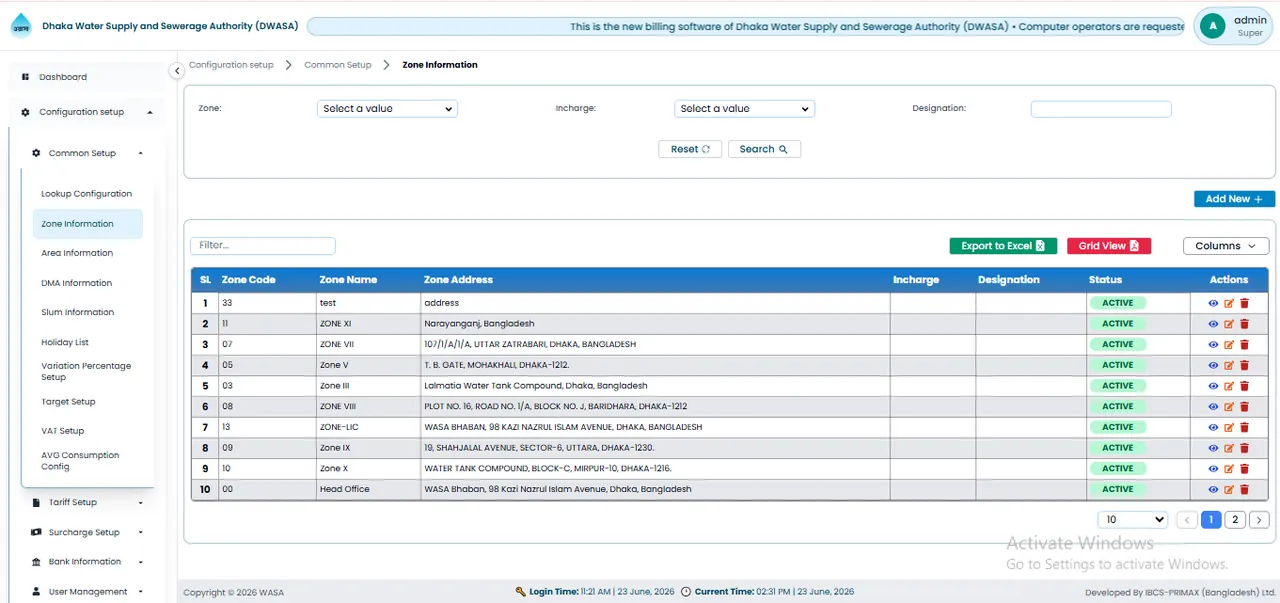Screen dimensions: 1280x603
Task: Edit the Zone V row
Action: pos(1229,365)
